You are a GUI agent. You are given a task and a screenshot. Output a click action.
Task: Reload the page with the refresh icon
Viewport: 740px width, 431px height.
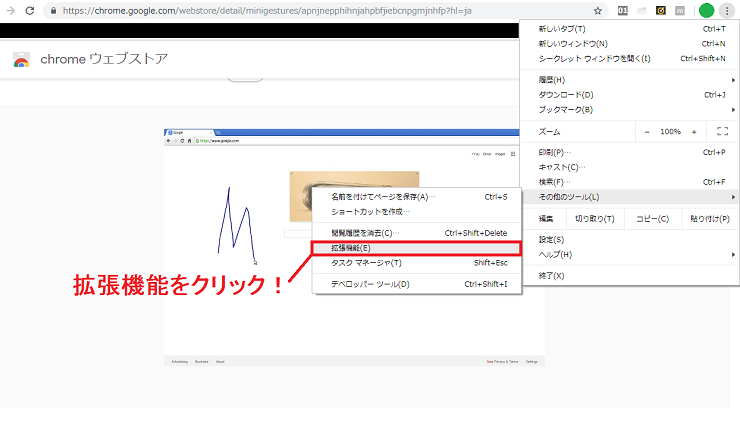[30, 10]
